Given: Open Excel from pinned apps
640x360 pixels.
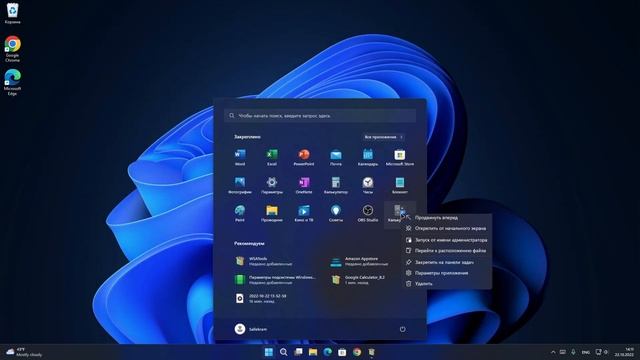Looking at the screenshot, I should tap(272, 157).
